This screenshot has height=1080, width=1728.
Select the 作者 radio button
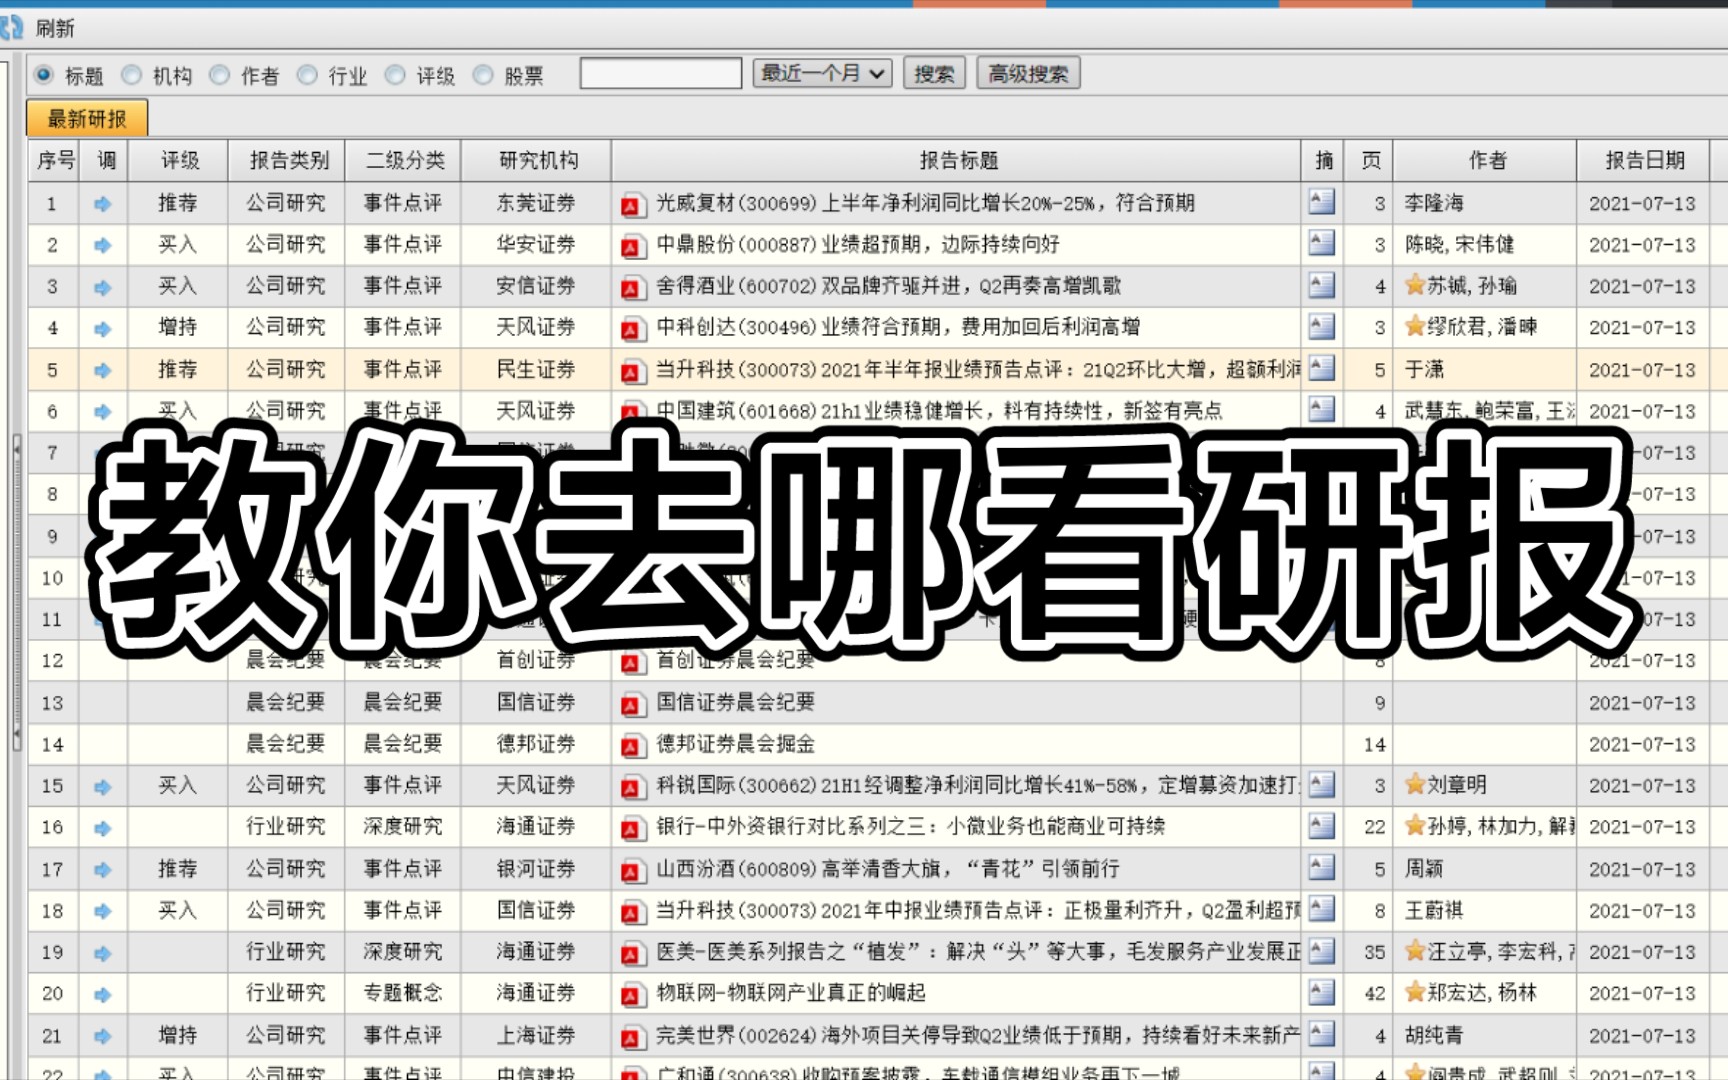coord(219,75)
